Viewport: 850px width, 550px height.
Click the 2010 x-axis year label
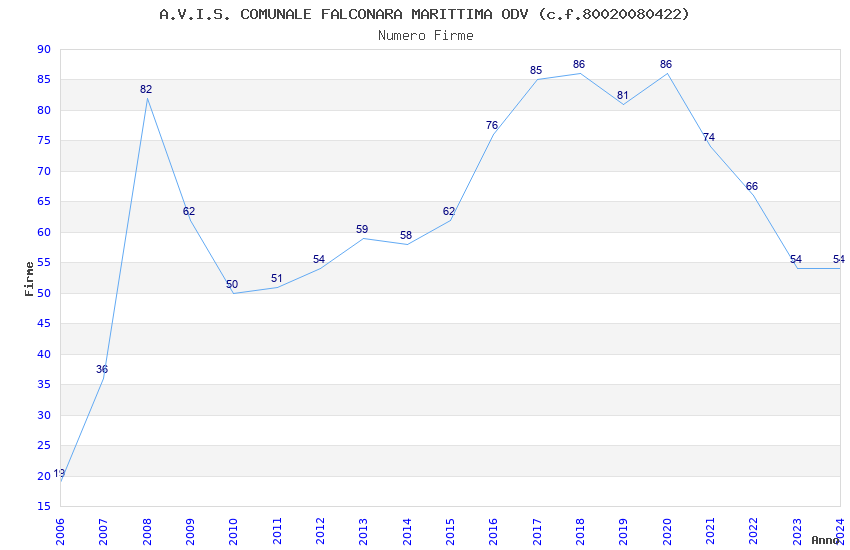(234, 531)
